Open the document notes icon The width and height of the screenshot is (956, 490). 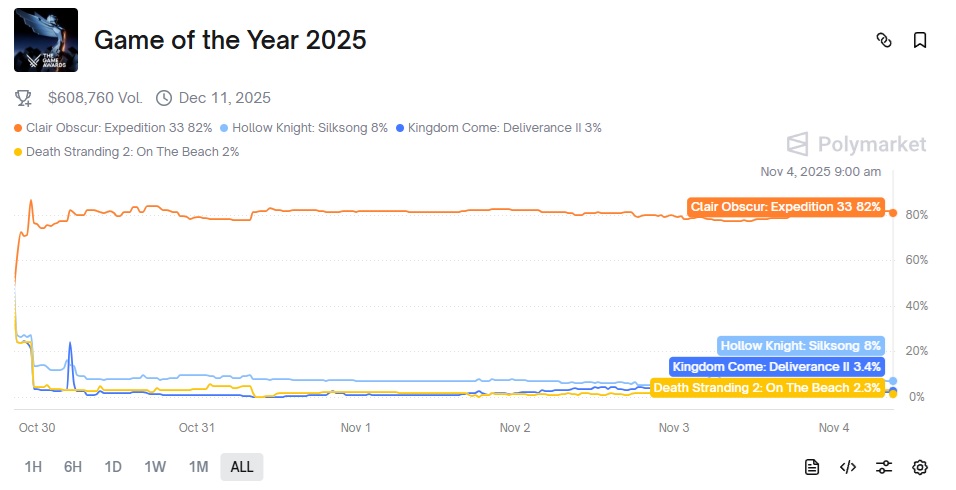coord(812,467)
